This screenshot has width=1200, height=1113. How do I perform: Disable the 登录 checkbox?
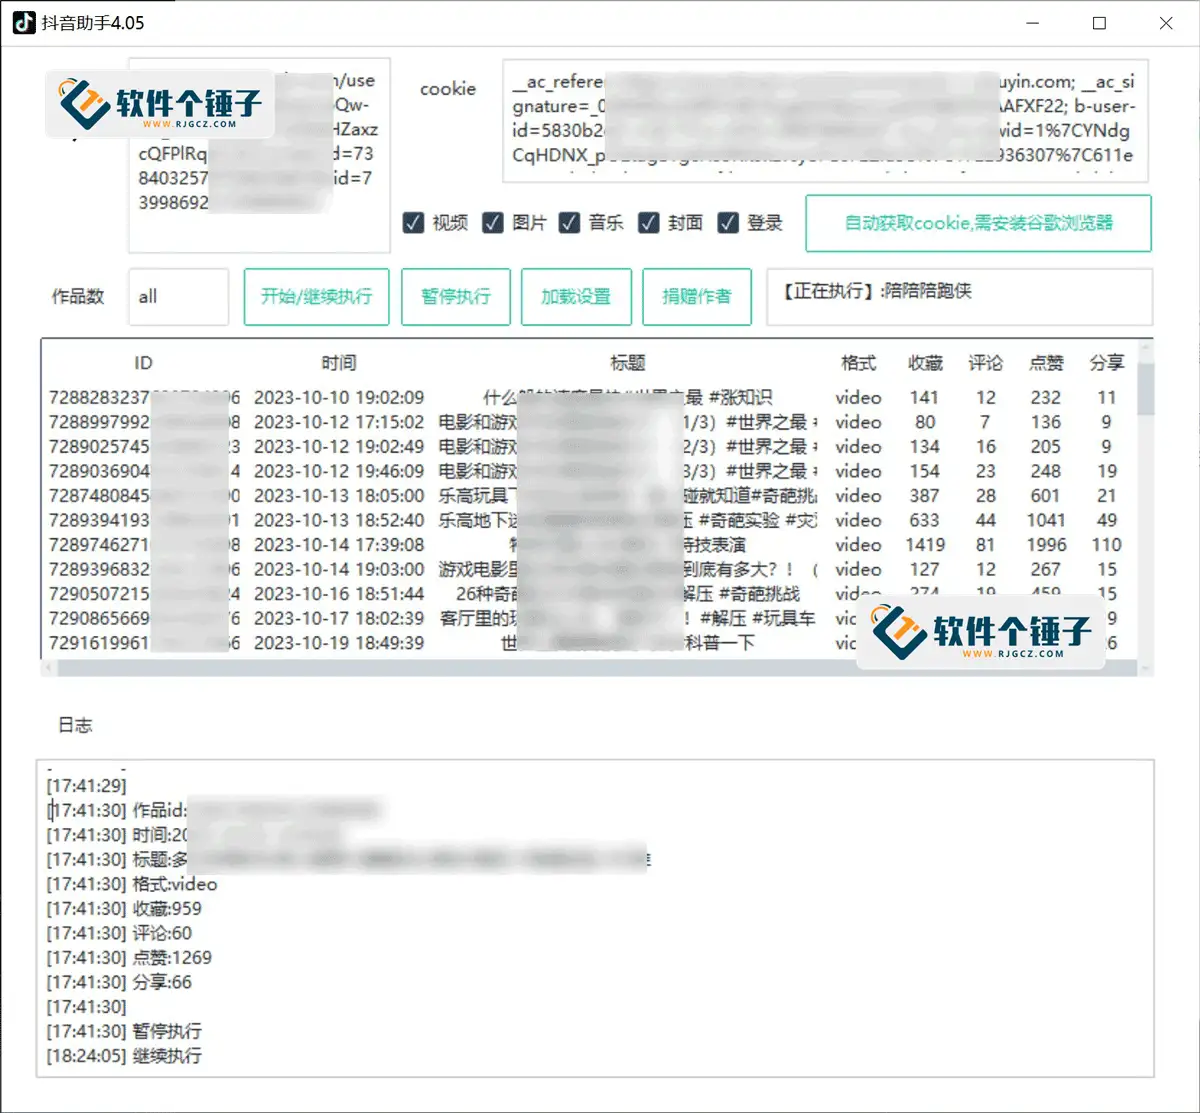point(728,223)
